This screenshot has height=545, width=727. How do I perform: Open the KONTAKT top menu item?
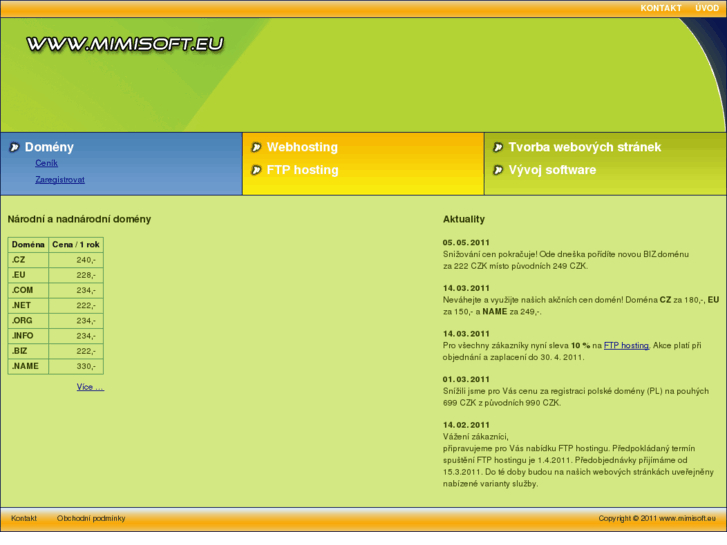click(661, 8)
